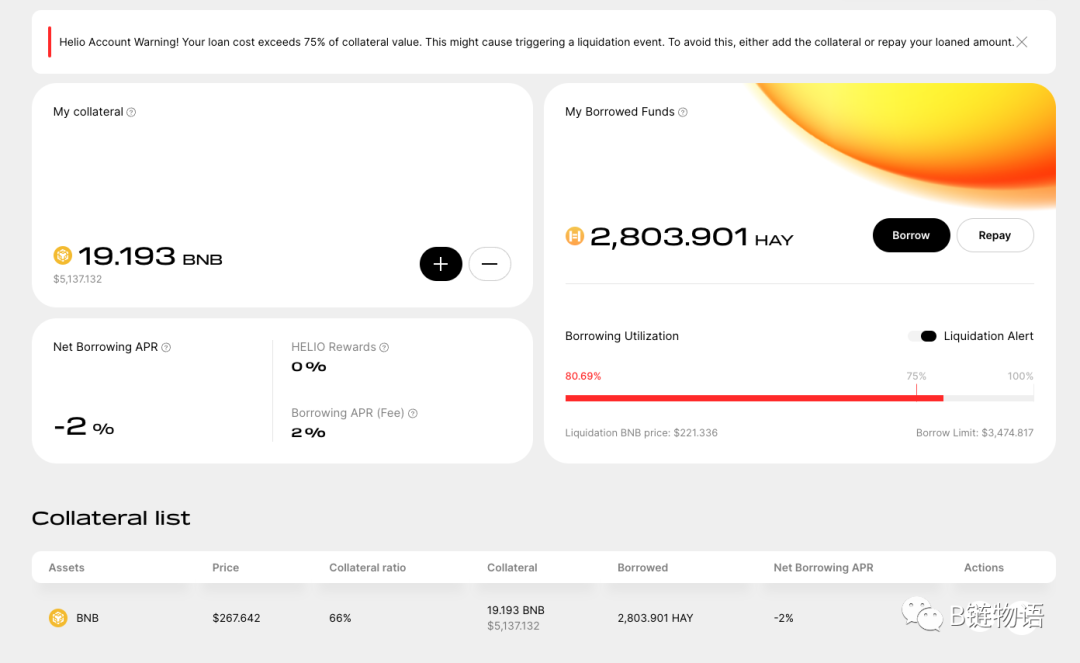1080x663 pixels.
Task: Open the Borrowing APR (Fee) info icon
Action: 413,414
